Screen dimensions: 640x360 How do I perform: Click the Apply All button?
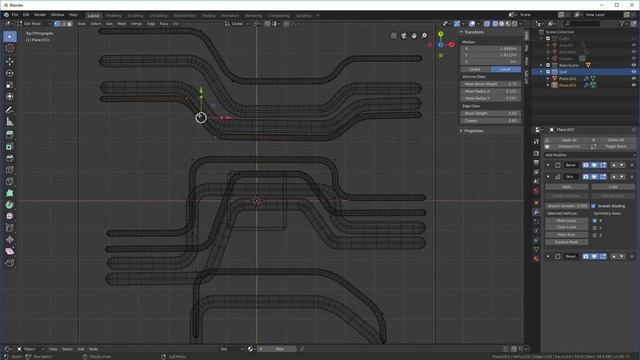coord(567,140)
